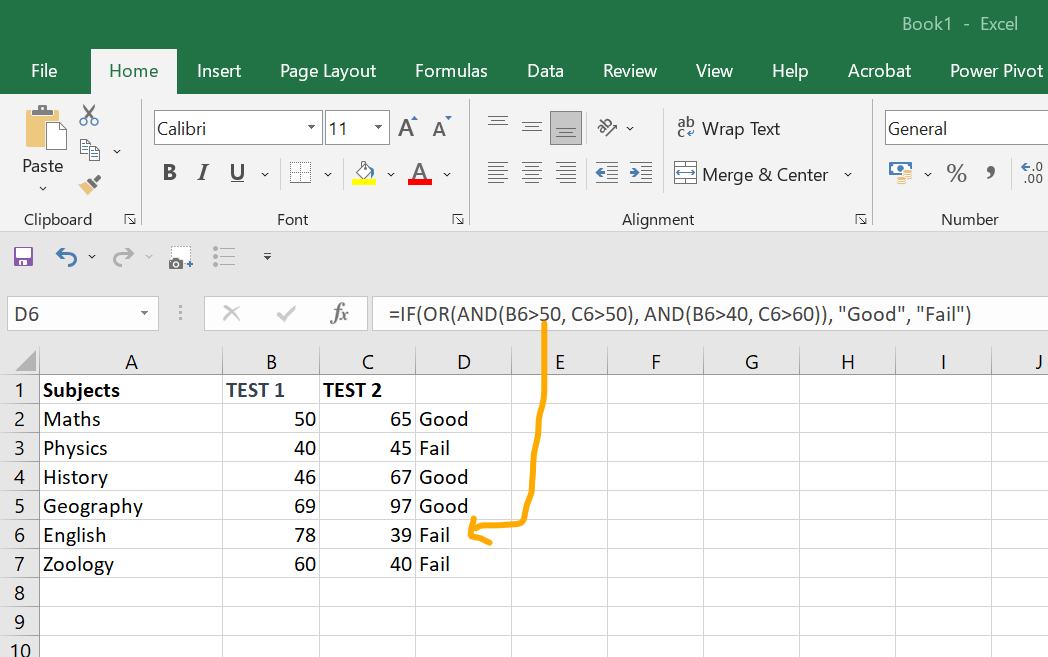The height and width of the screenshot is (657, 1048).
Task: Click bullet list icon in toolbar
Action: (x=224, y=257)
